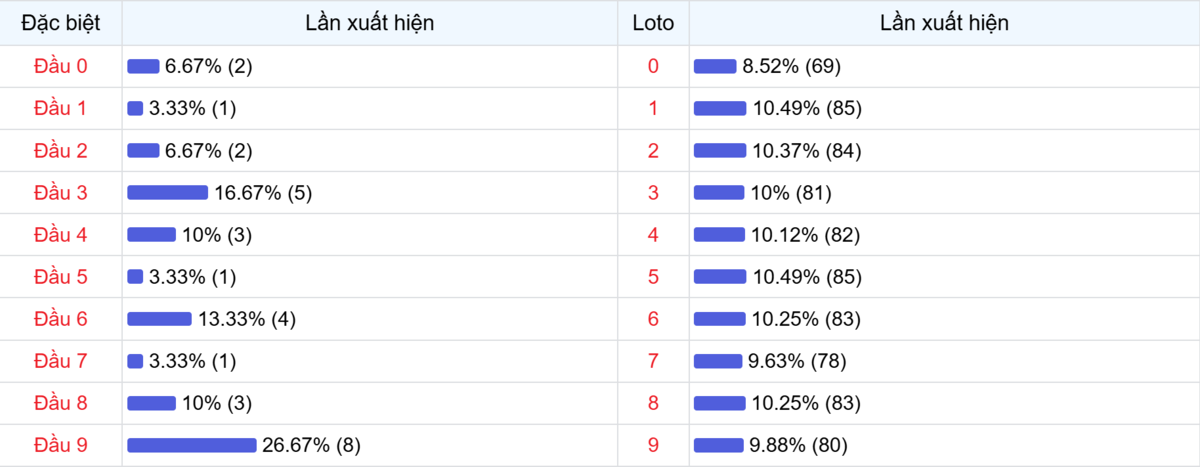The height and width of the screenshot is (467, 1200).
Task: Click the 8.52% progress bar for Loto 0
Action: (714, 67)
